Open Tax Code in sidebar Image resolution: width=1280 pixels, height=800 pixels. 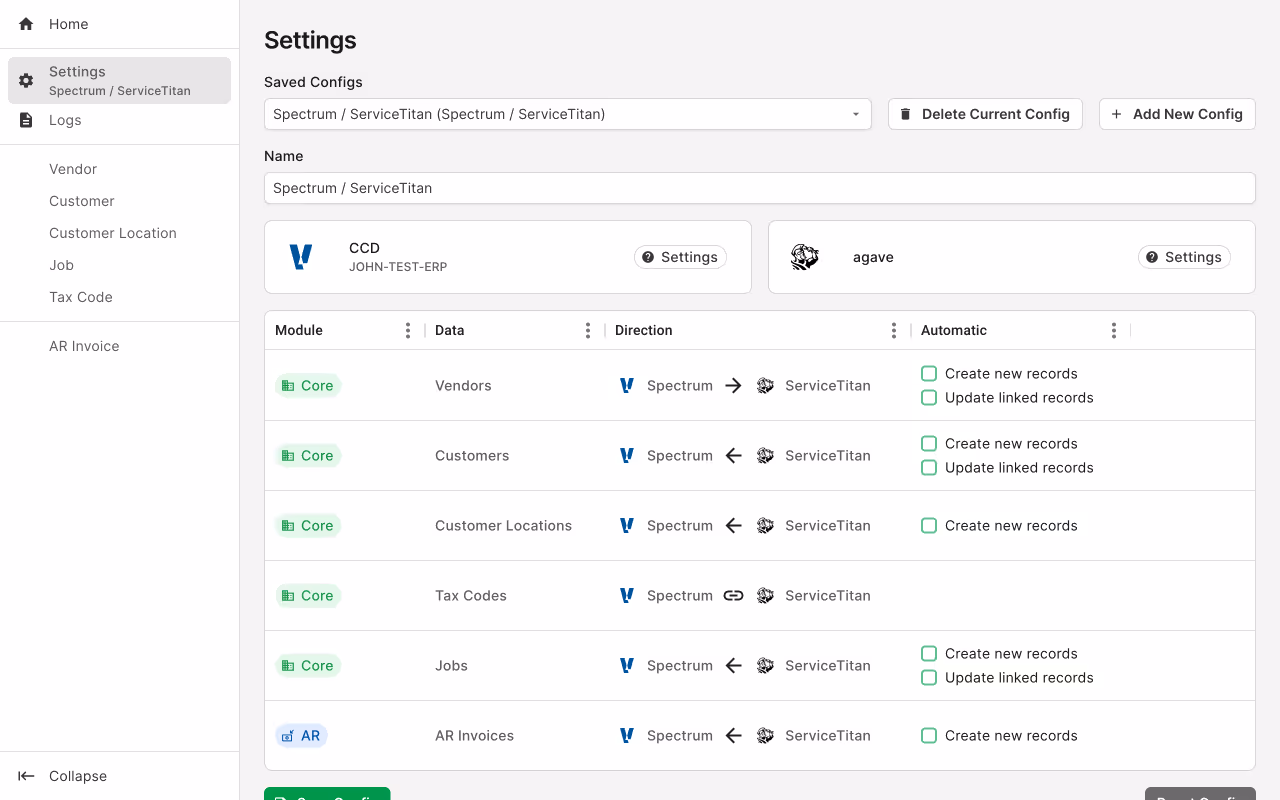(120, 297)
